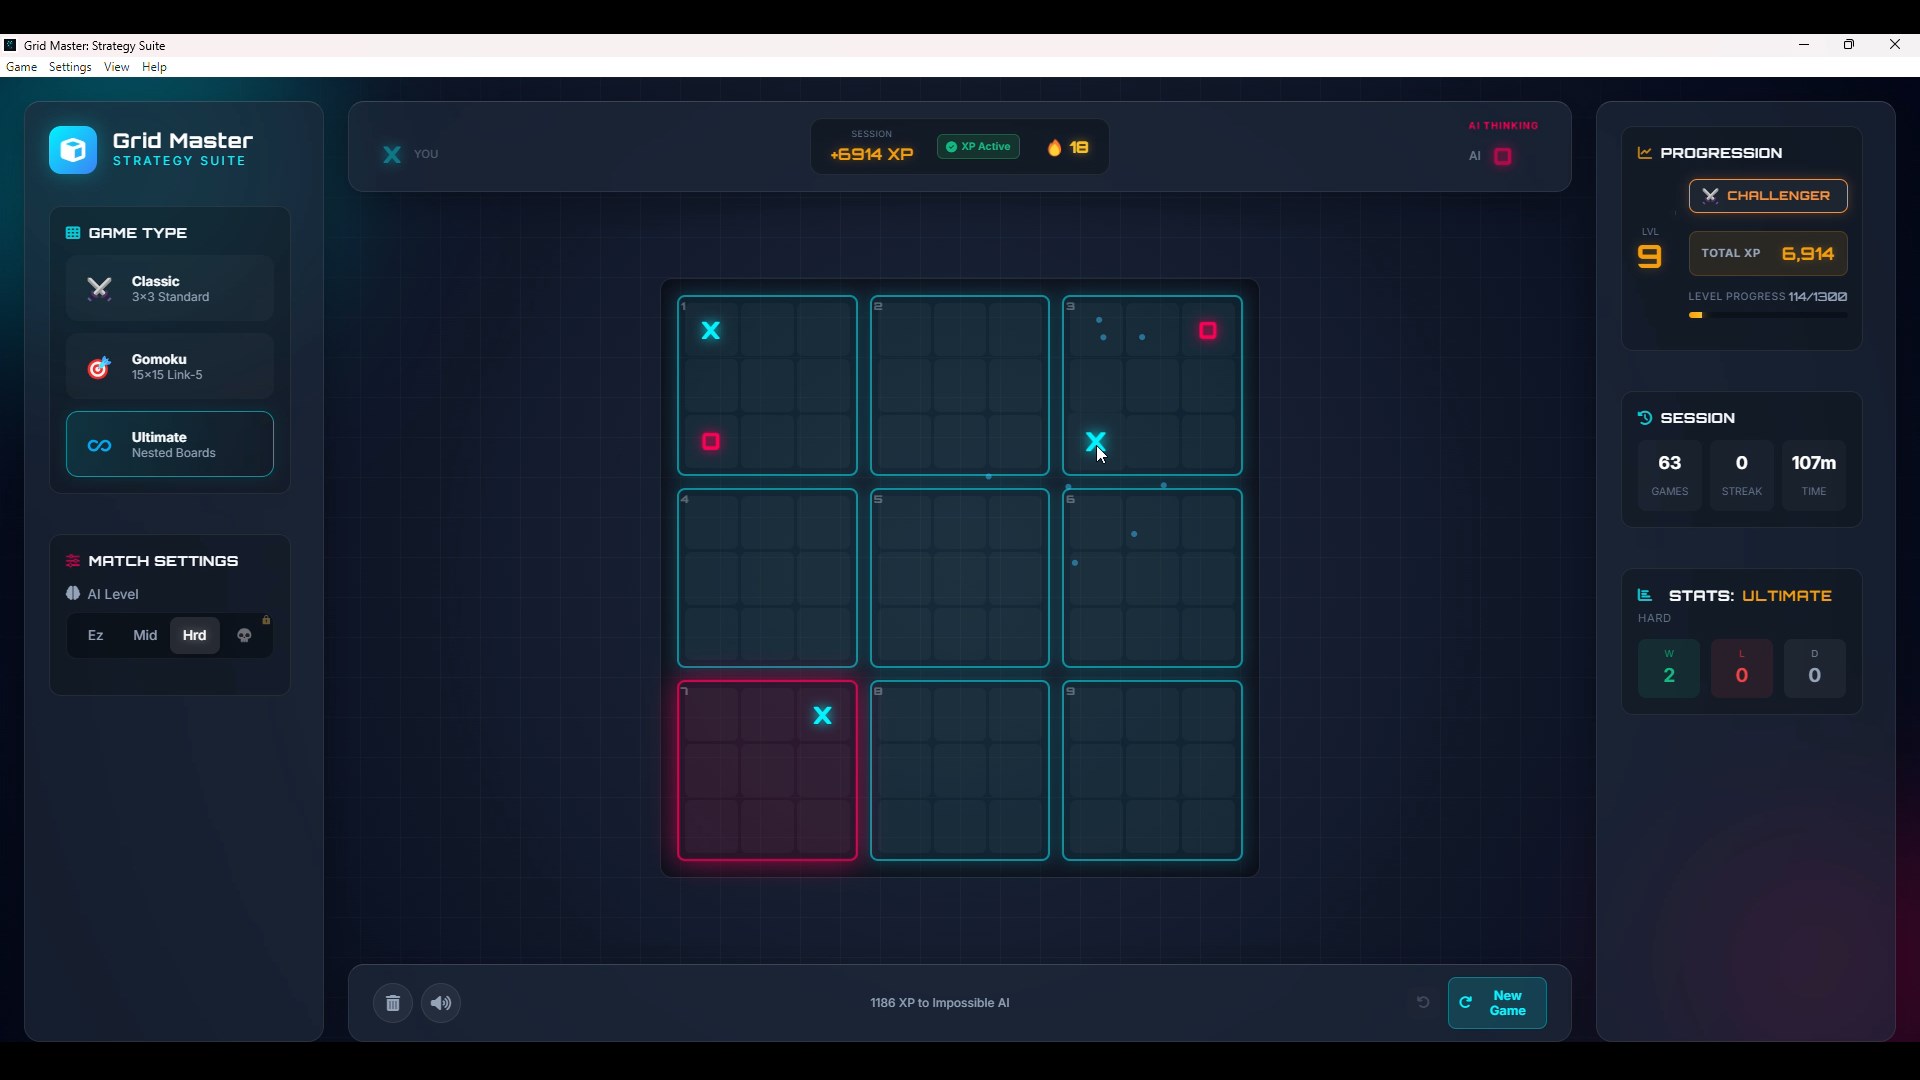Open the Settings menu
This screenshot has width=1920, height=1080.
tap(70, 67)
